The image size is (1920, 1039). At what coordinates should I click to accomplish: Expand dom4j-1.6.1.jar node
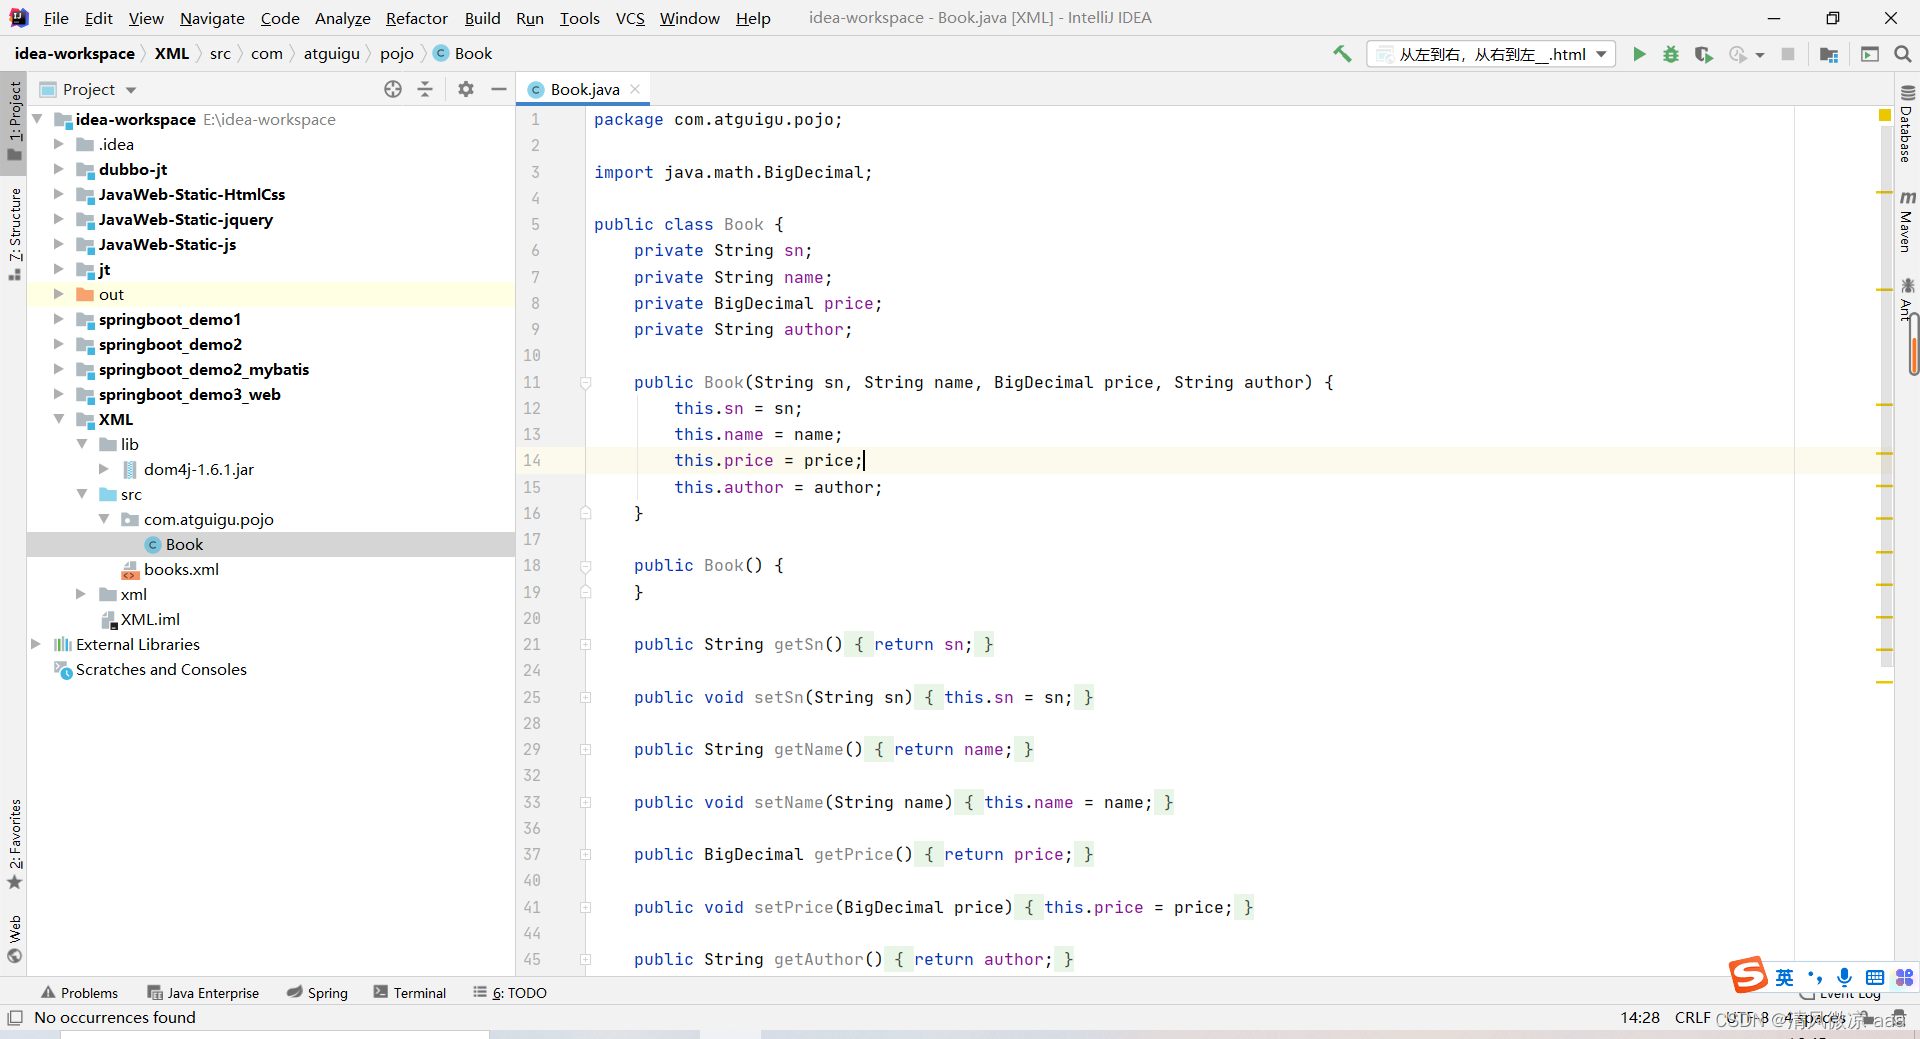[104, 469]
